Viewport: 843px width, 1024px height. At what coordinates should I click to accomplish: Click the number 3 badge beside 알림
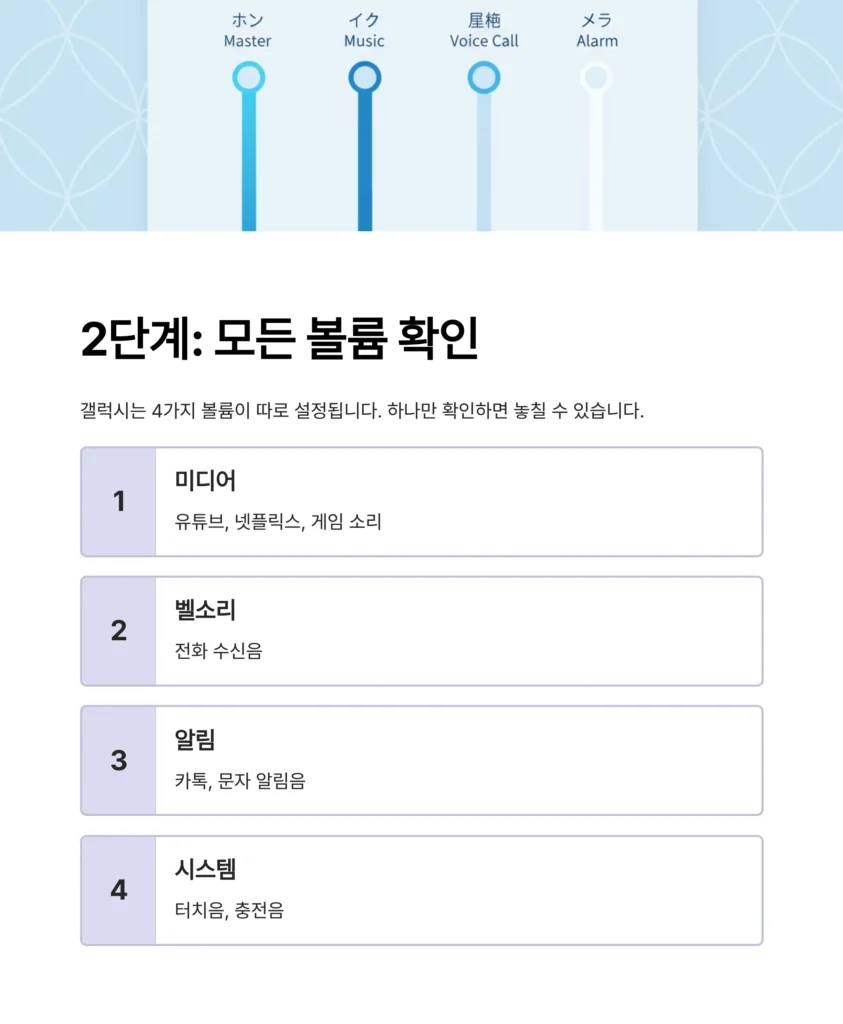[x=119, y=761]
